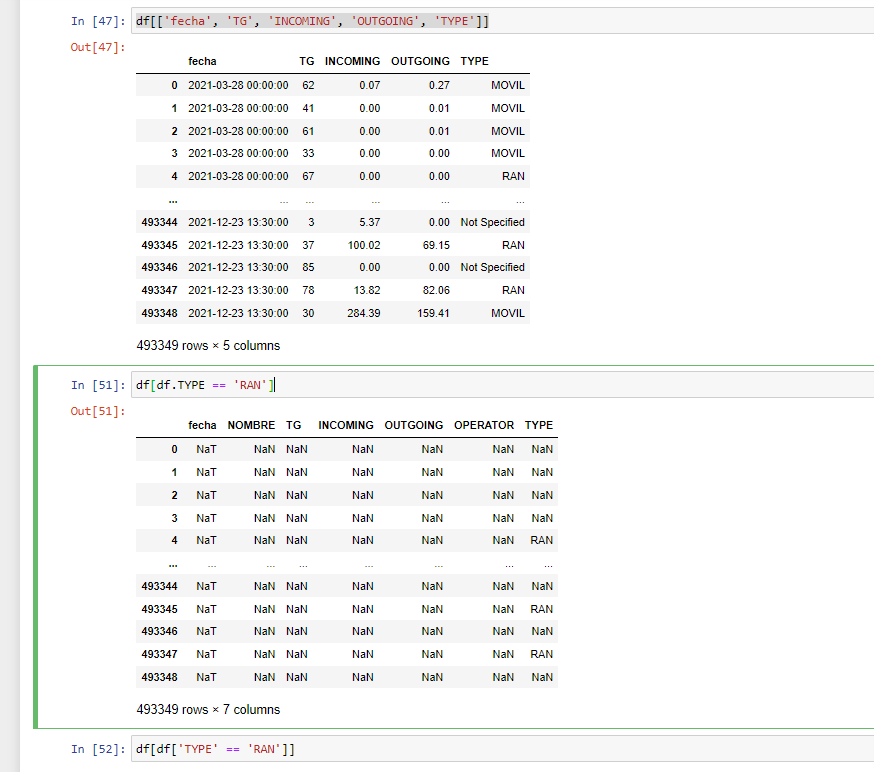The height and width of the screenshot is (772, 874).
Task: Select the 'OUTGOING' header in Out[47] table
Action: 420,61
